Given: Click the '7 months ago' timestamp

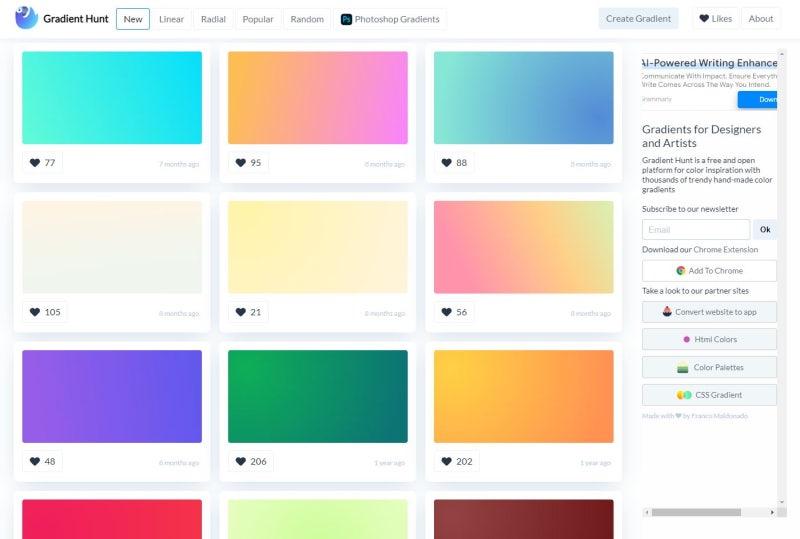Looking at the screenshot, I should pyautogui.click(x=179, y=164).
